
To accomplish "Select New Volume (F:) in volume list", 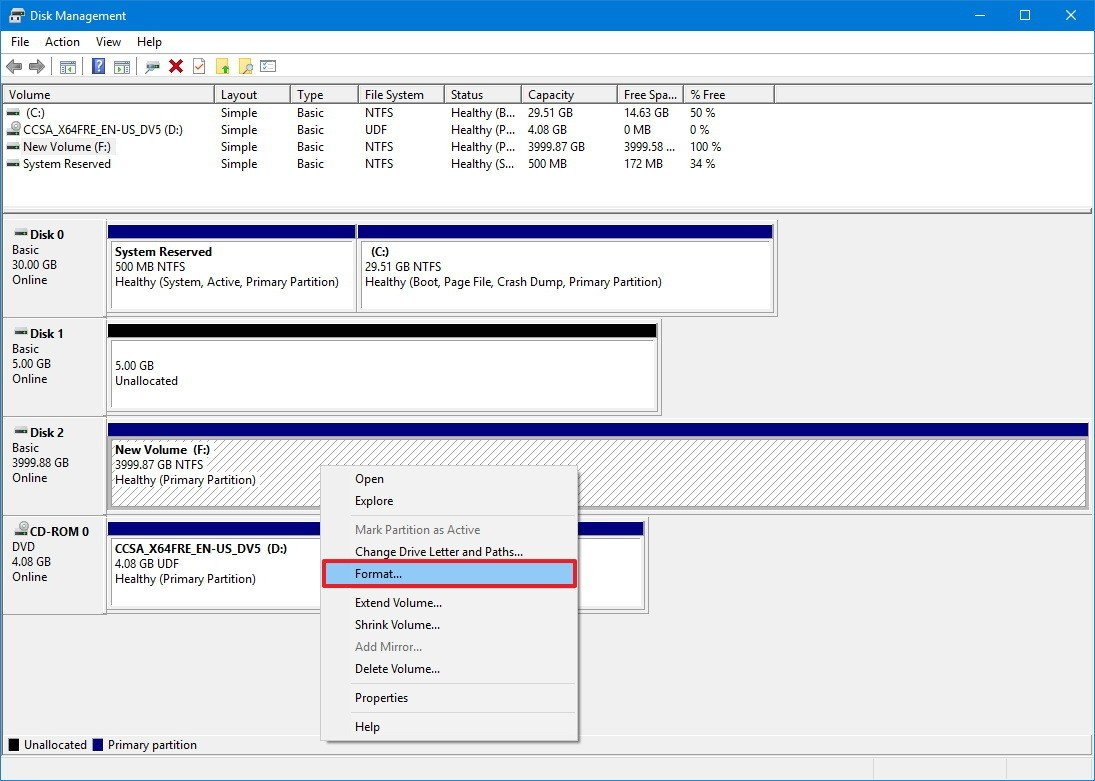I will (66, 147).
